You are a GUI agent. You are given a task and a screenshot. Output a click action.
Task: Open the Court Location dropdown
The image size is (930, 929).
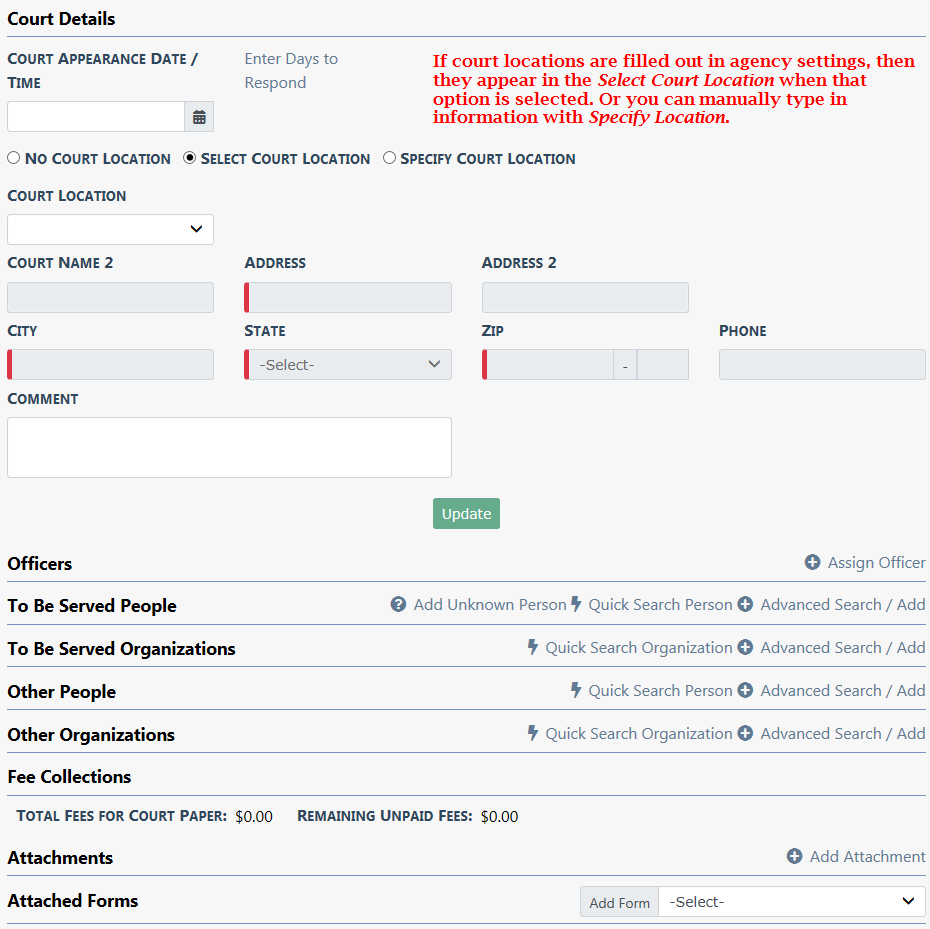pos(110,229)
